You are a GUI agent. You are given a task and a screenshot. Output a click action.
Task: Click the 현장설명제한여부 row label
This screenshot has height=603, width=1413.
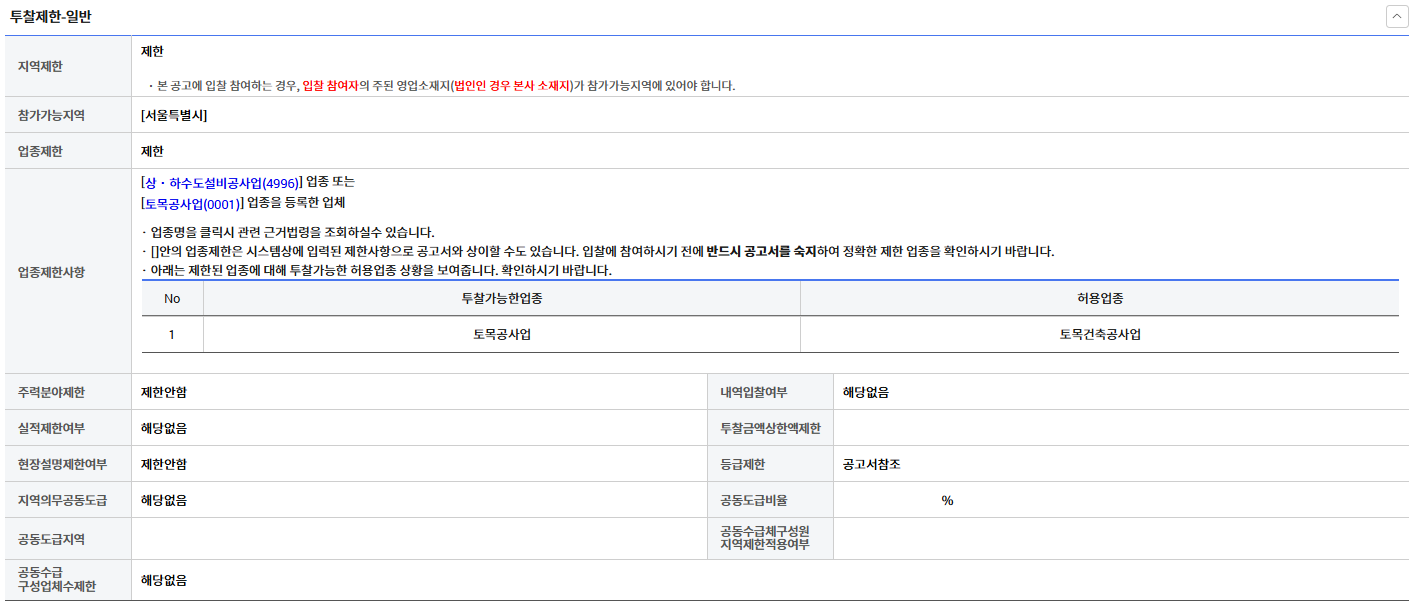[62, 465]
